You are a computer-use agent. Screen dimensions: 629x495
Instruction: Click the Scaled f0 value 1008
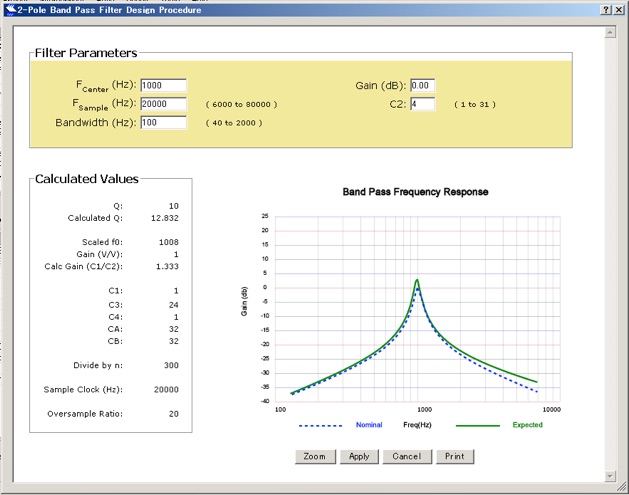click(168, 242)
